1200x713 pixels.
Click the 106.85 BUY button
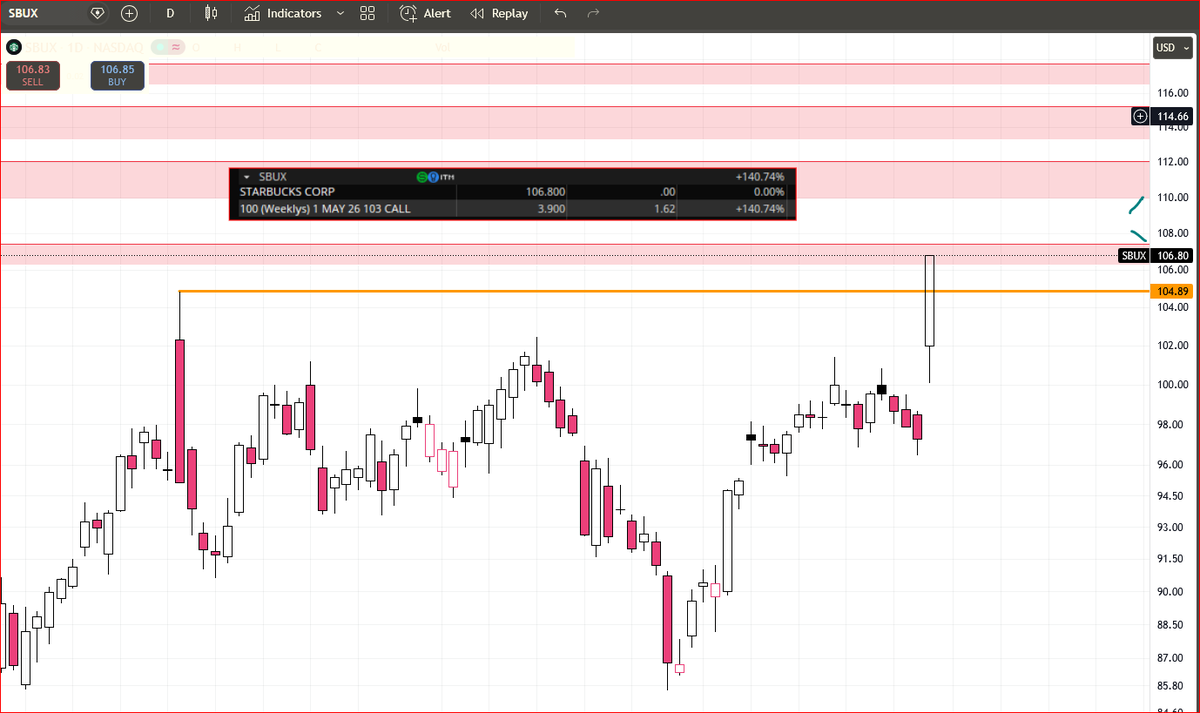[x=117, y=75]
